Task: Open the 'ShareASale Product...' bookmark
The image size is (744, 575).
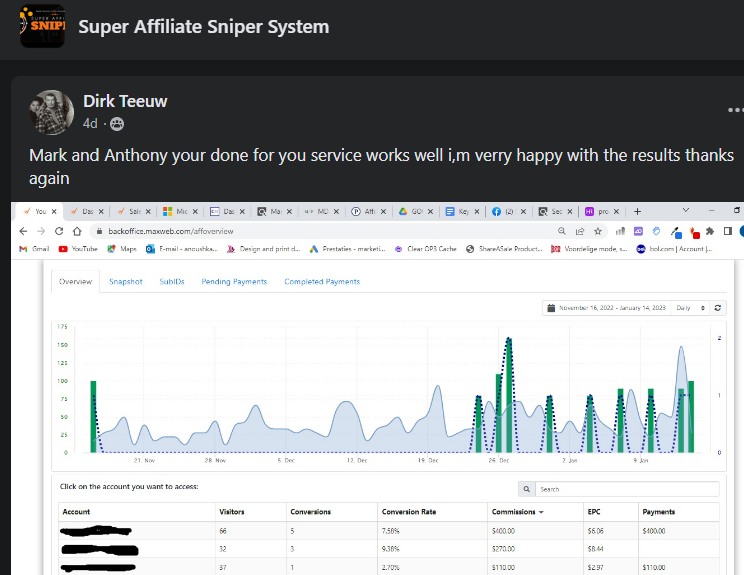Action: [504, 249]
